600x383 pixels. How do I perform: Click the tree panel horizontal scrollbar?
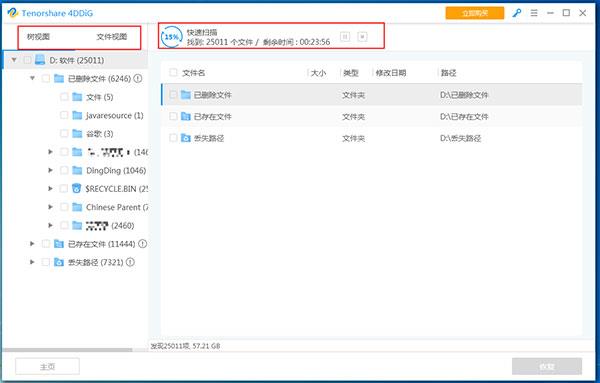(x=68, y=350)
